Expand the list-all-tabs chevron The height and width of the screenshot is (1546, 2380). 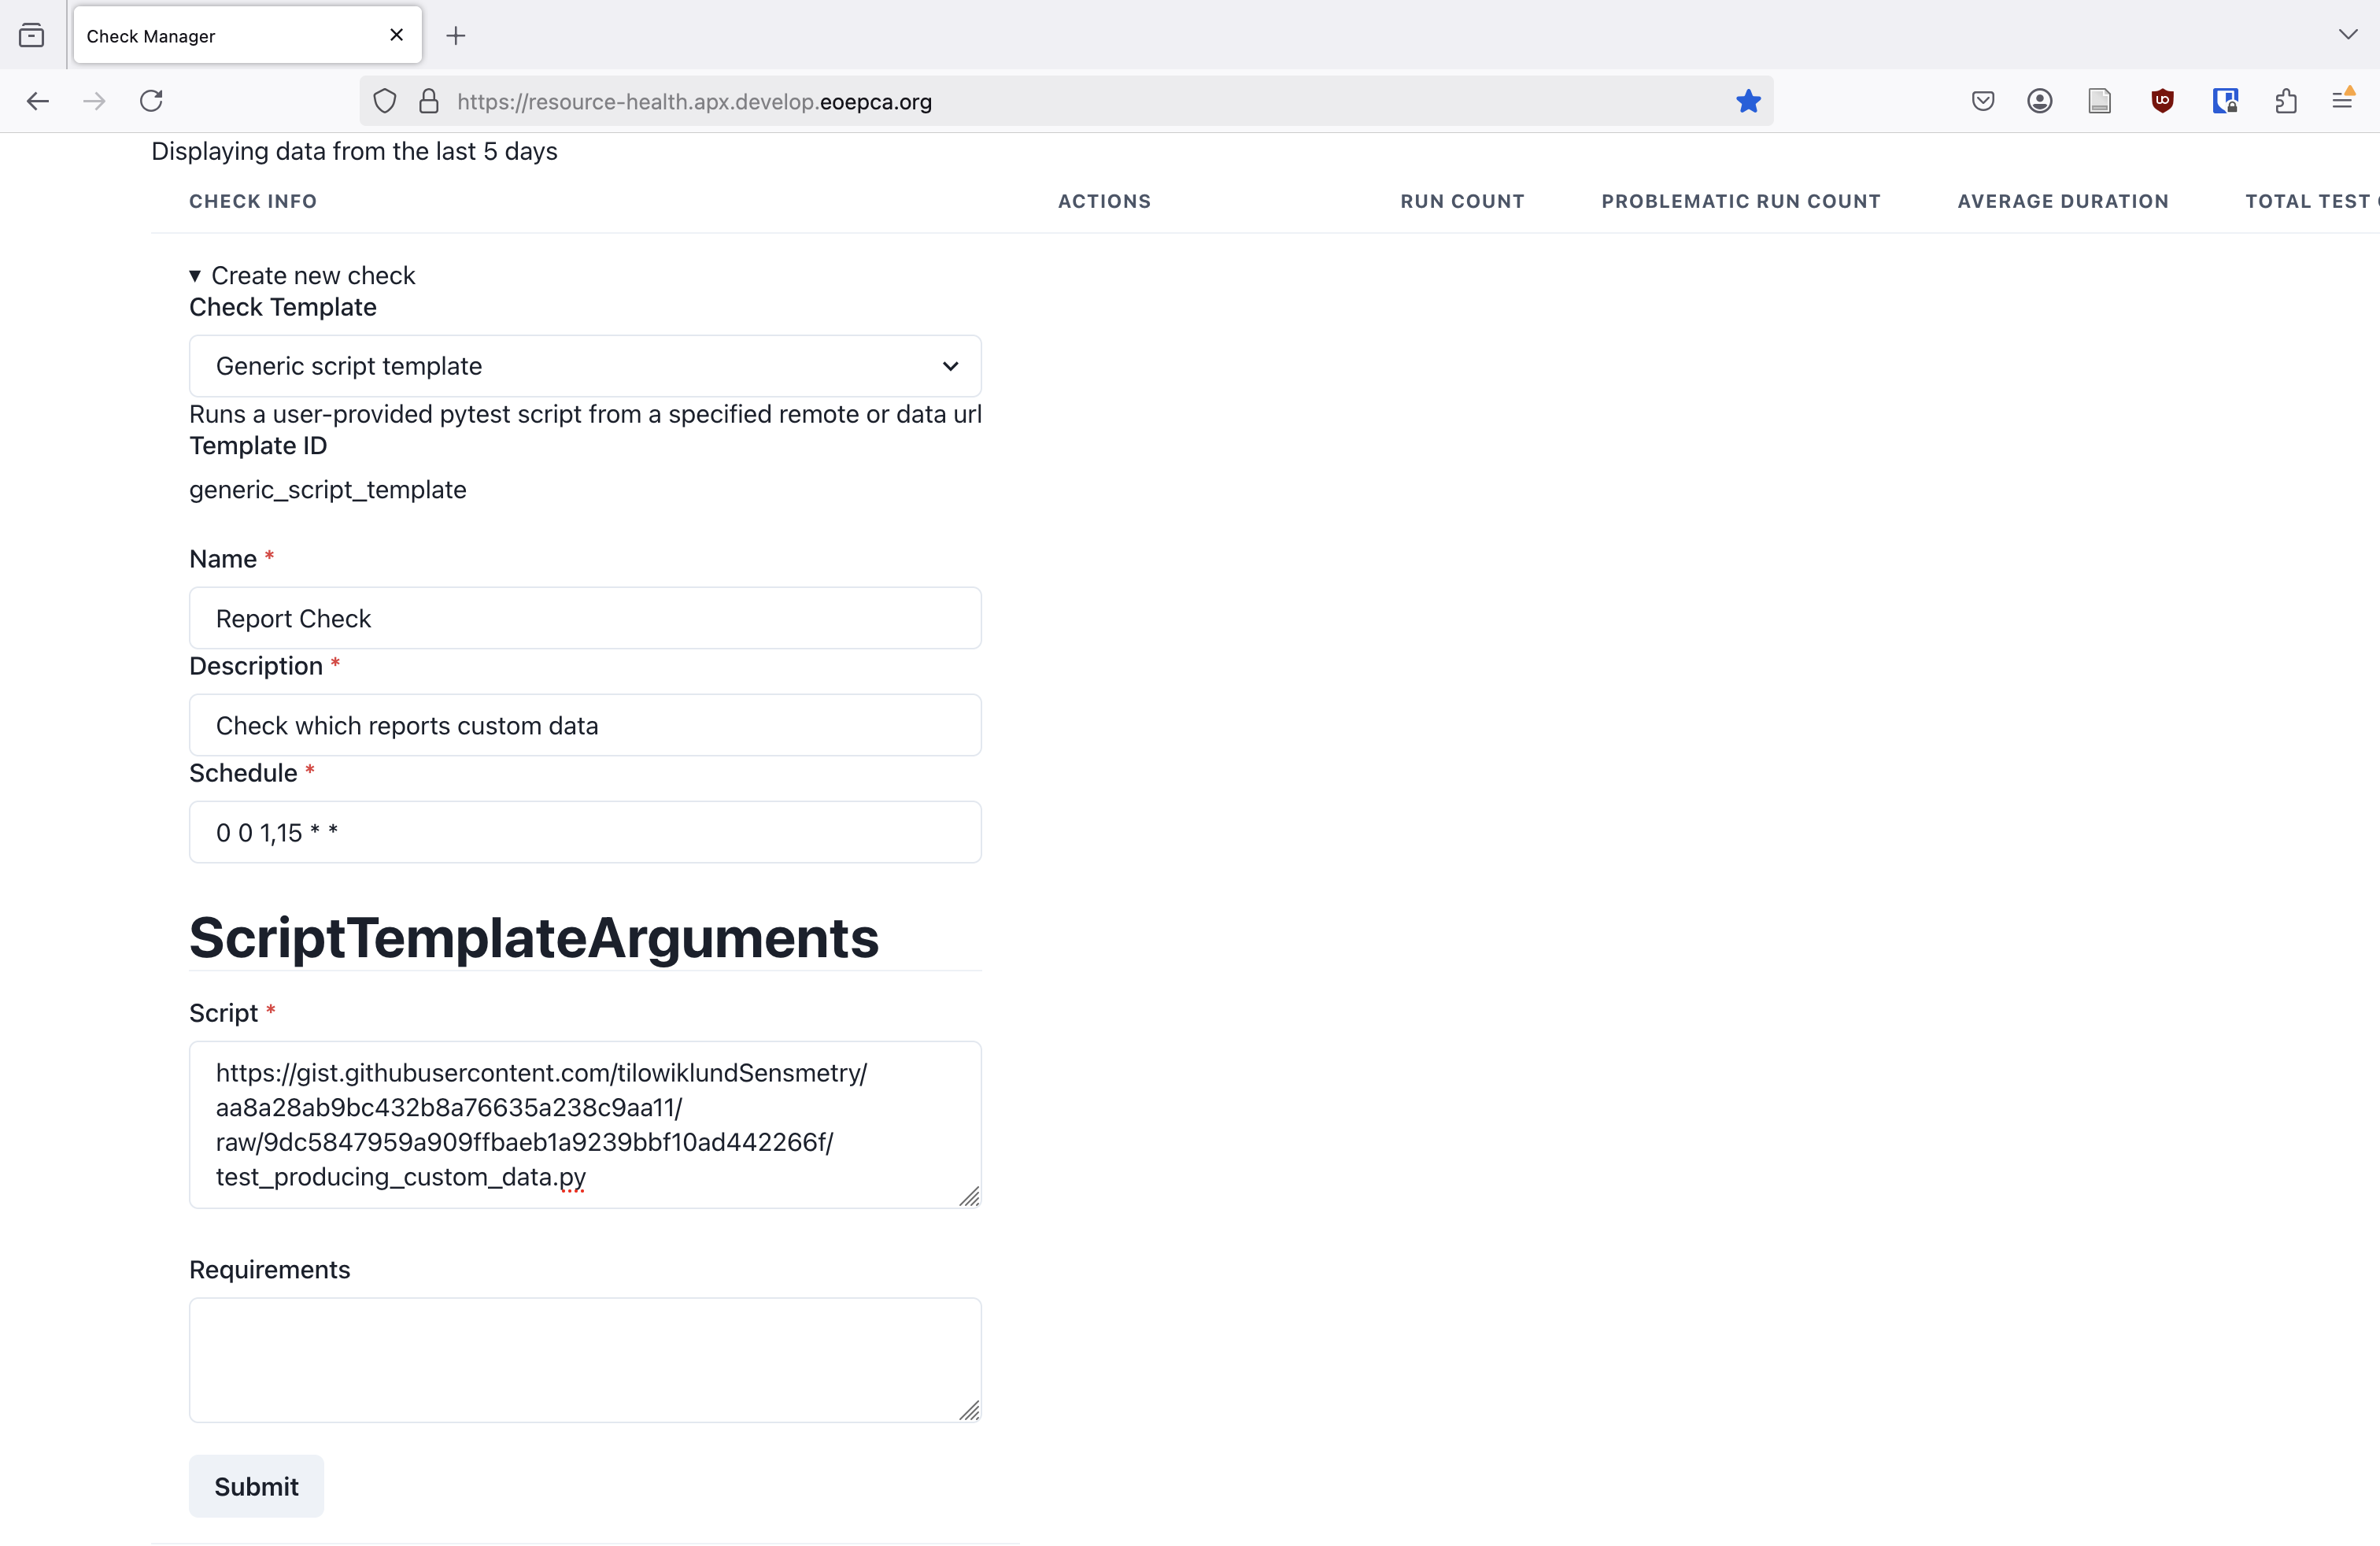(2348, 35)
